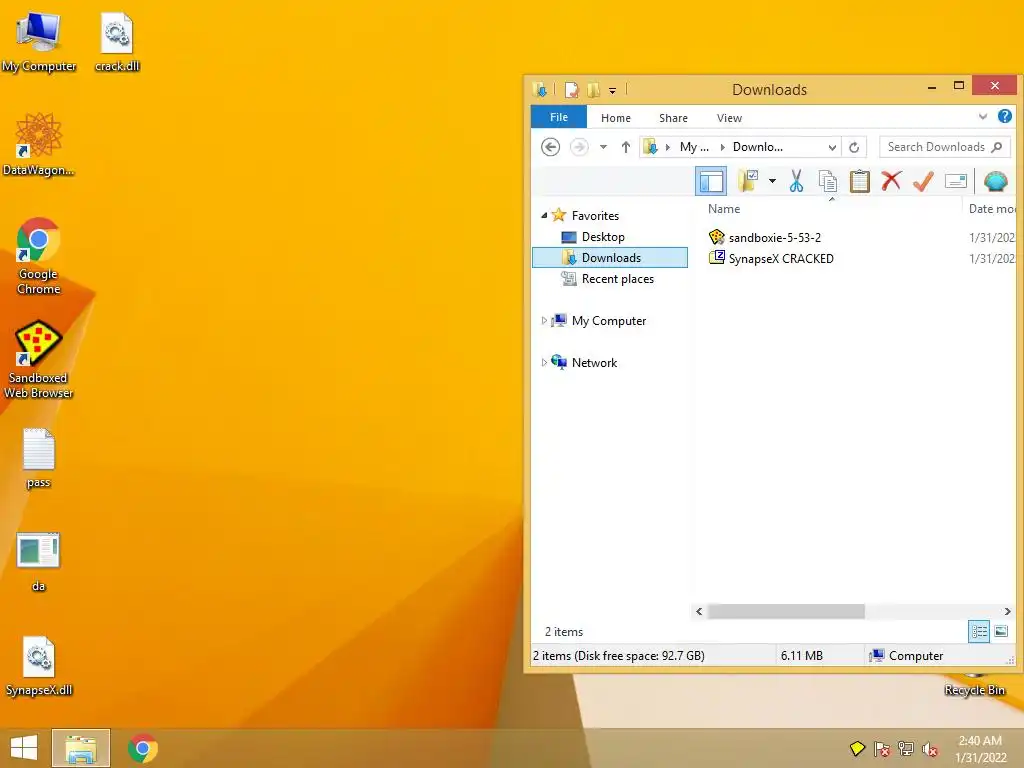Switch to Large icons view button
Viewport: 1024px width, 768px height.
(x=1000, y=631)
